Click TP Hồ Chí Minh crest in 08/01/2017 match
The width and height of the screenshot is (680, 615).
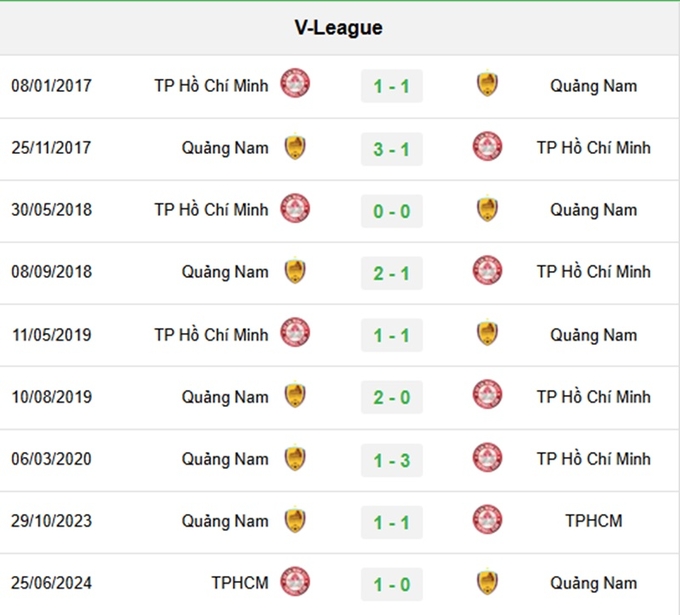(295, 83)
